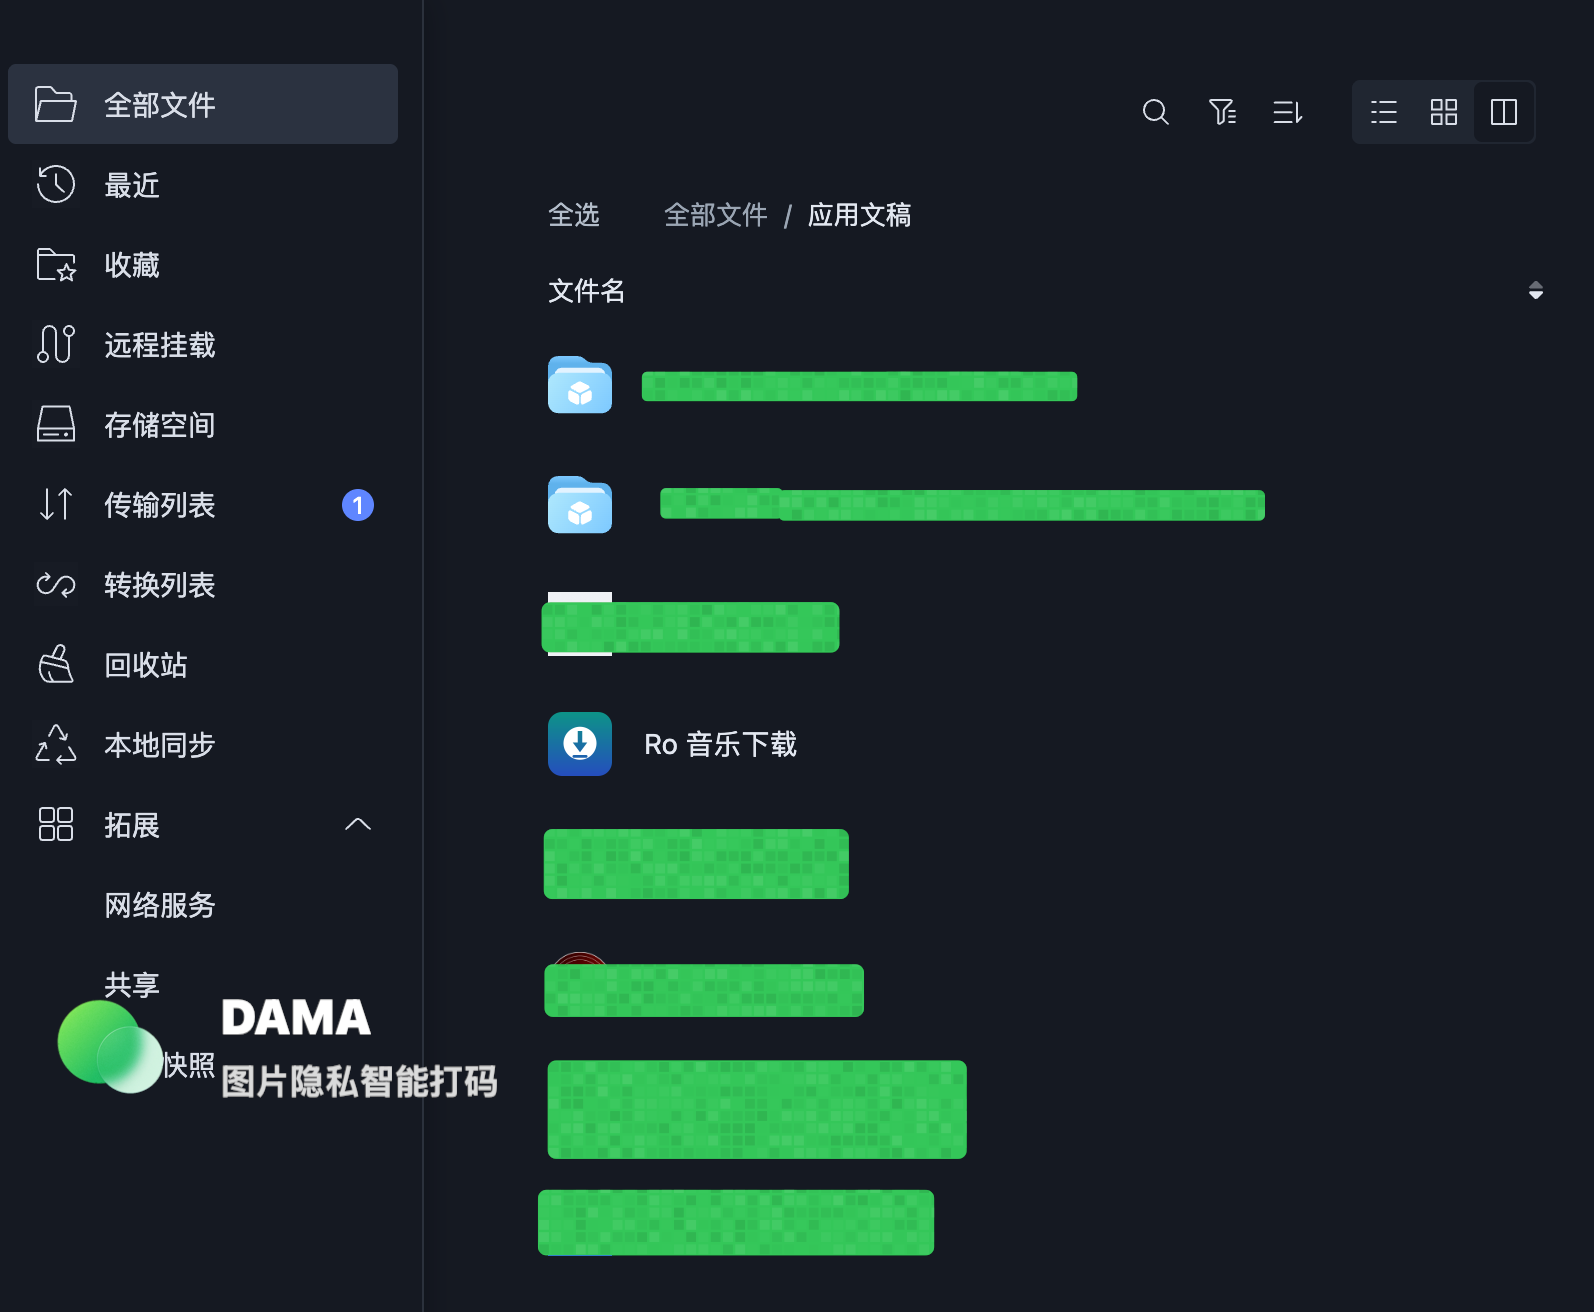Click the filter funnel icon
This screenshot has width=1594, height=1312.
tap(1222, 112)
